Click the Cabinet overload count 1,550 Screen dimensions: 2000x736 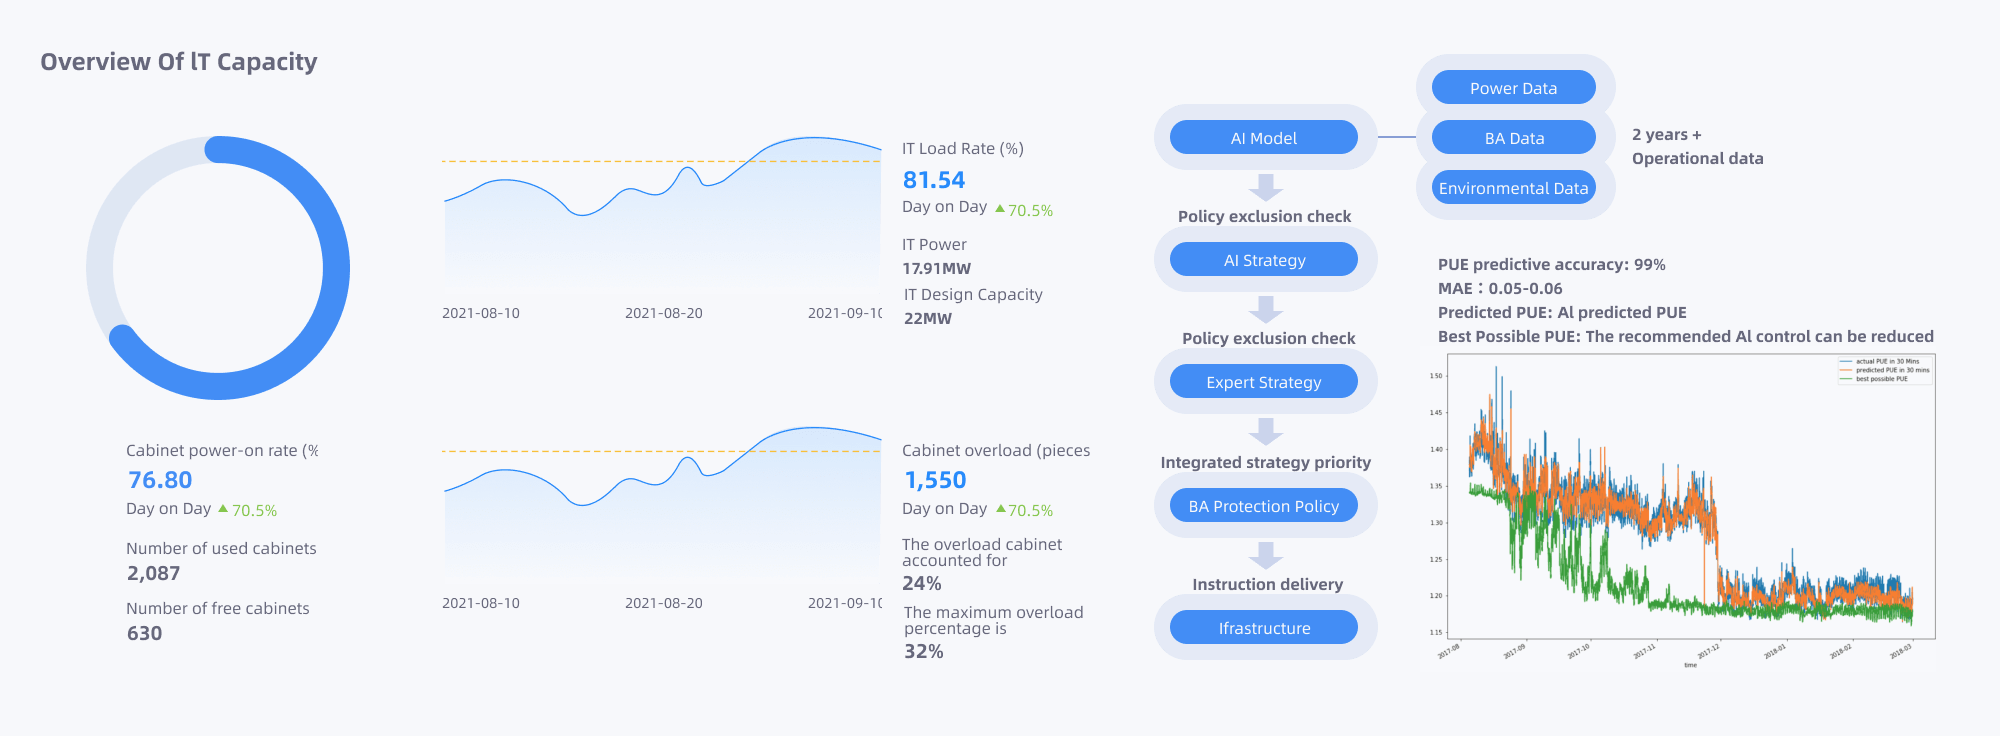(935, 480)
